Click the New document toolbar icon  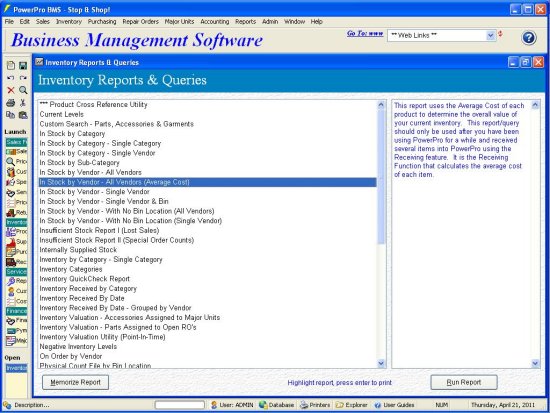coord(11,65)
